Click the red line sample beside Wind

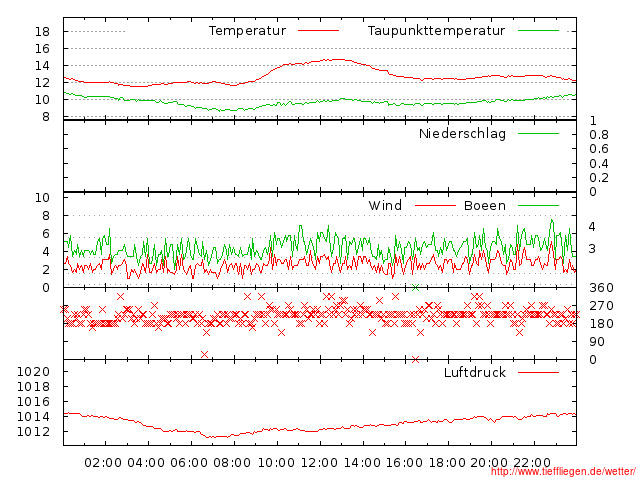point(435,205)
